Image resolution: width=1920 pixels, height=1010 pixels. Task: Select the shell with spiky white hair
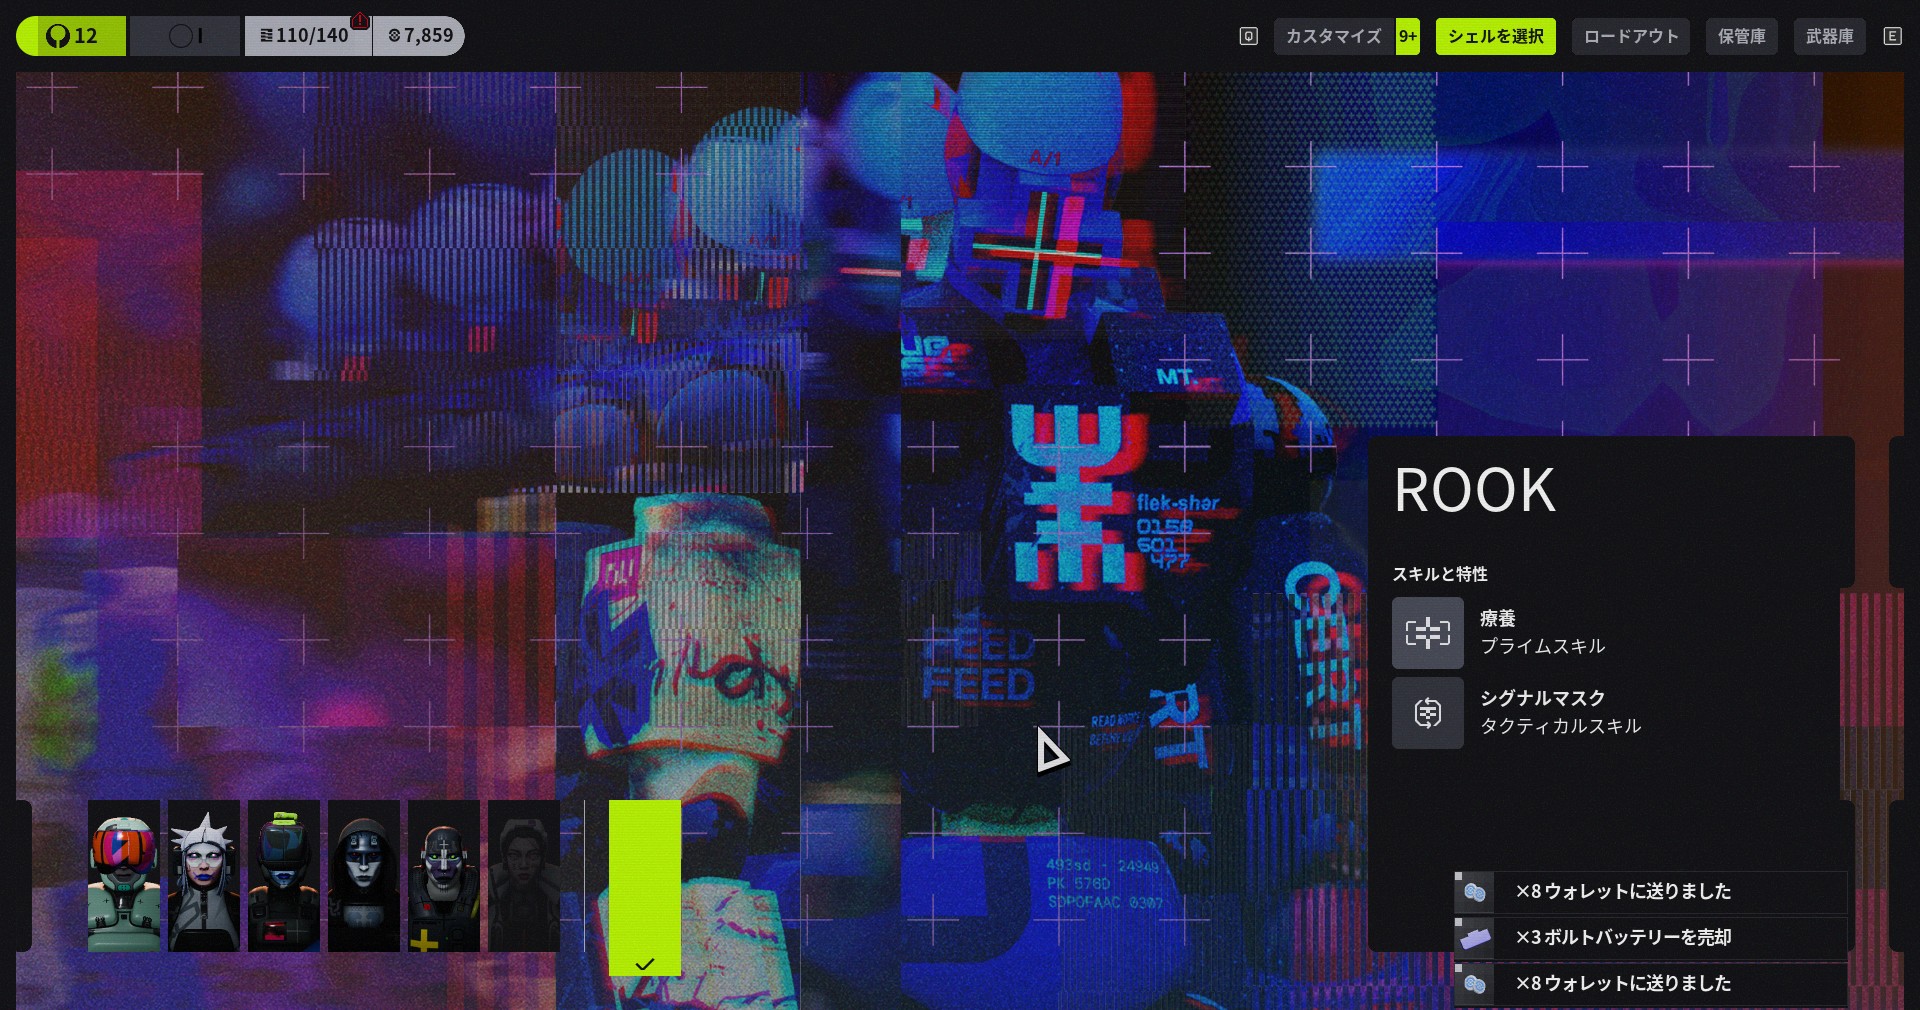[204, 876]
